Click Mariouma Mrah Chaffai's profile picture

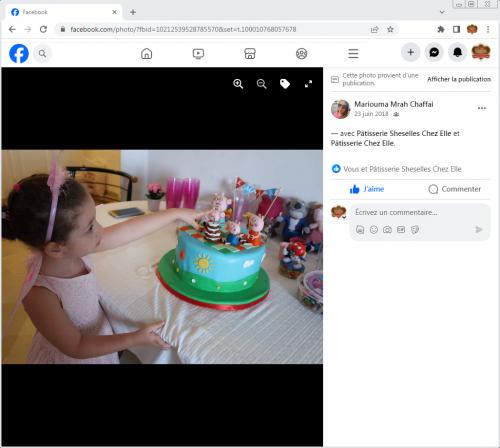(340, 109)
